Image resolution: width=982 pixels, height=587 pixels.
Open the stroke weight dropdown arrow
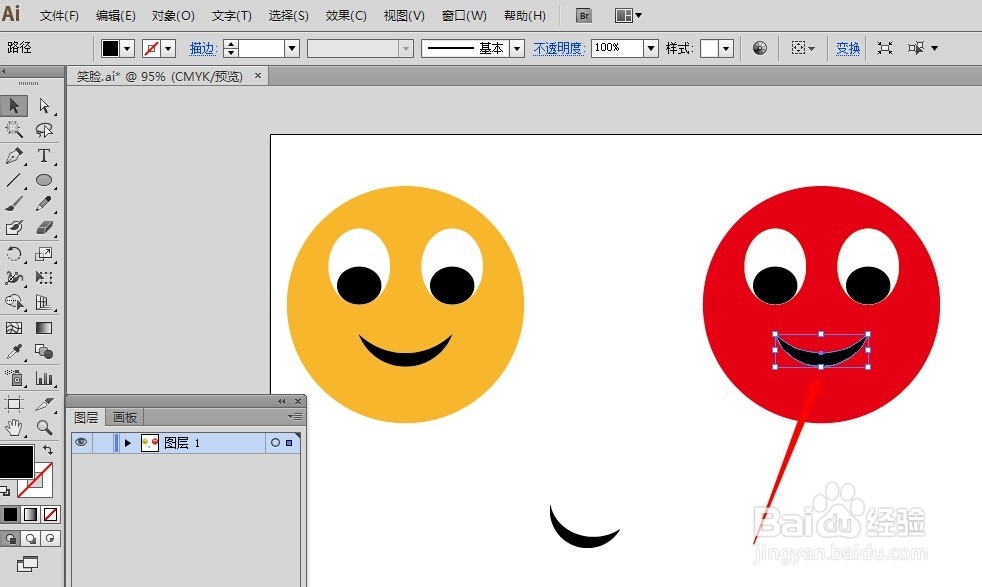pos(292,48)
